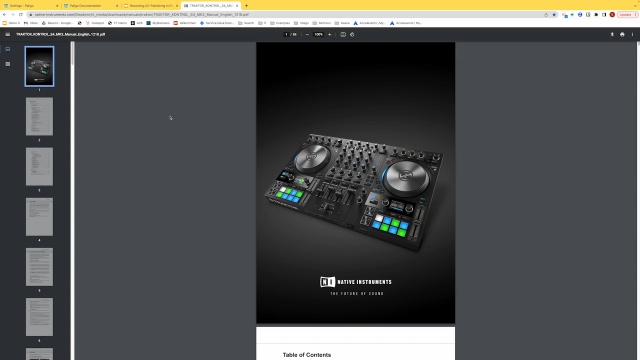The image size is (640, 360).
Task: Select page 2 thumbnail in sidebar
Action: pyautogui.click(x=39, y=116)
